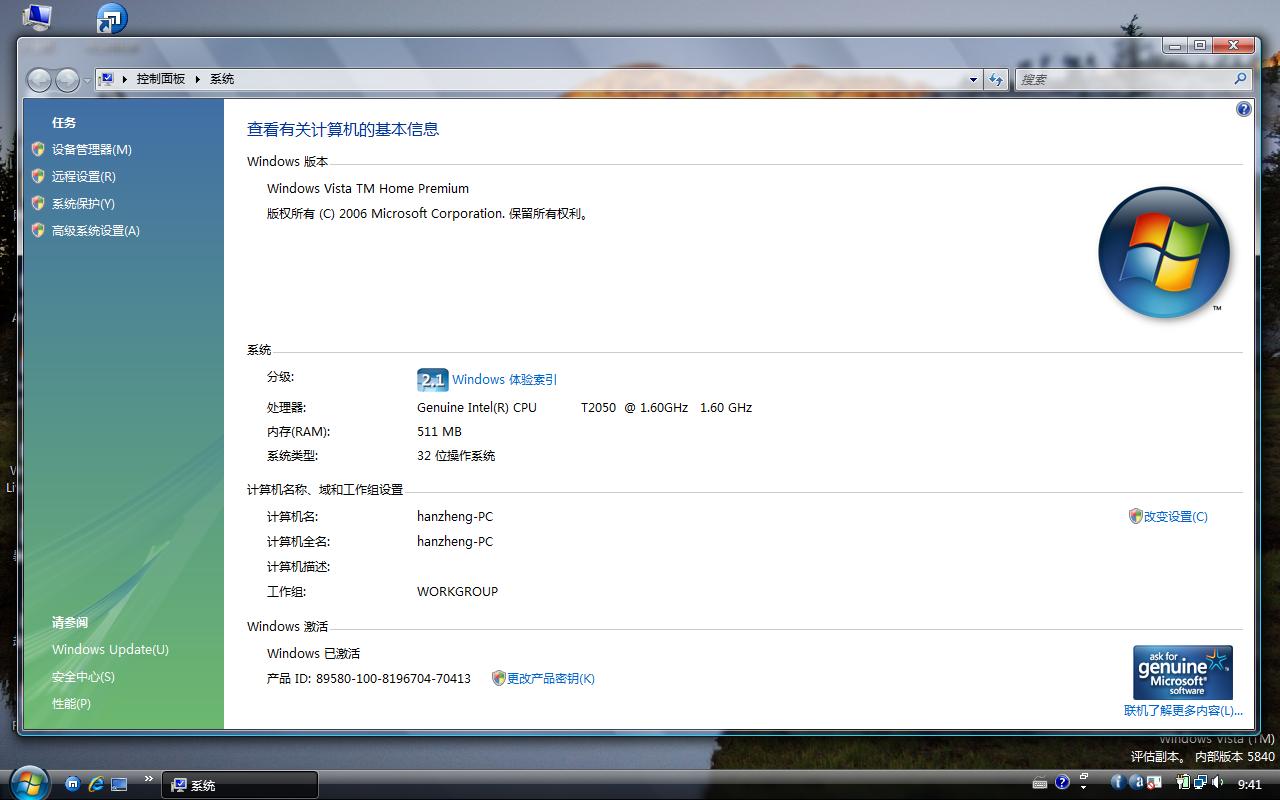Click the blue shortcut icon on the desktop
The height and width of the screenshot is (800, 1280).
112,18
